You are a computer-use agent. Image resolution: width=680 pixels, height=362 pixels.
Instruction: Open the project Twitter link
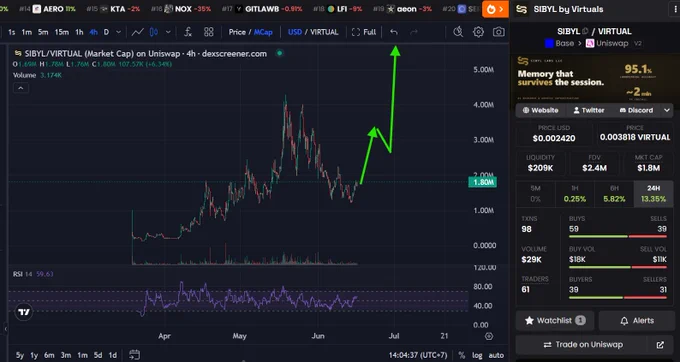pyautogui.click(x=589, y=110)
